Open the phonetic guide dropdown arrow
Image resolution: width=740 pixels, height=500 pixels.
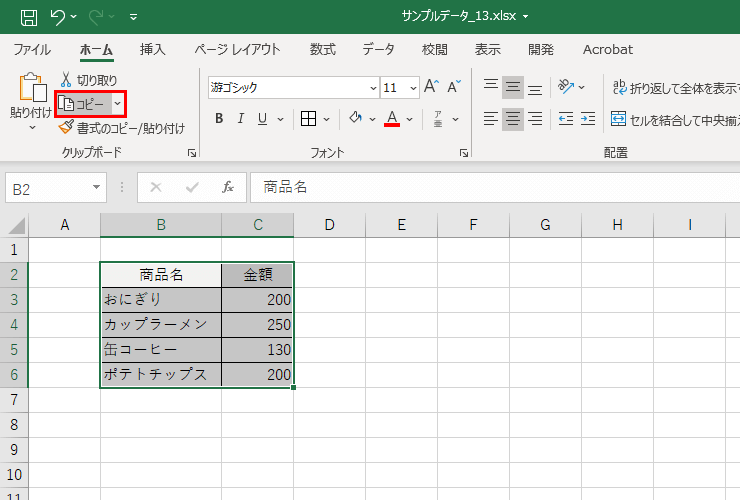coord(455,119)
